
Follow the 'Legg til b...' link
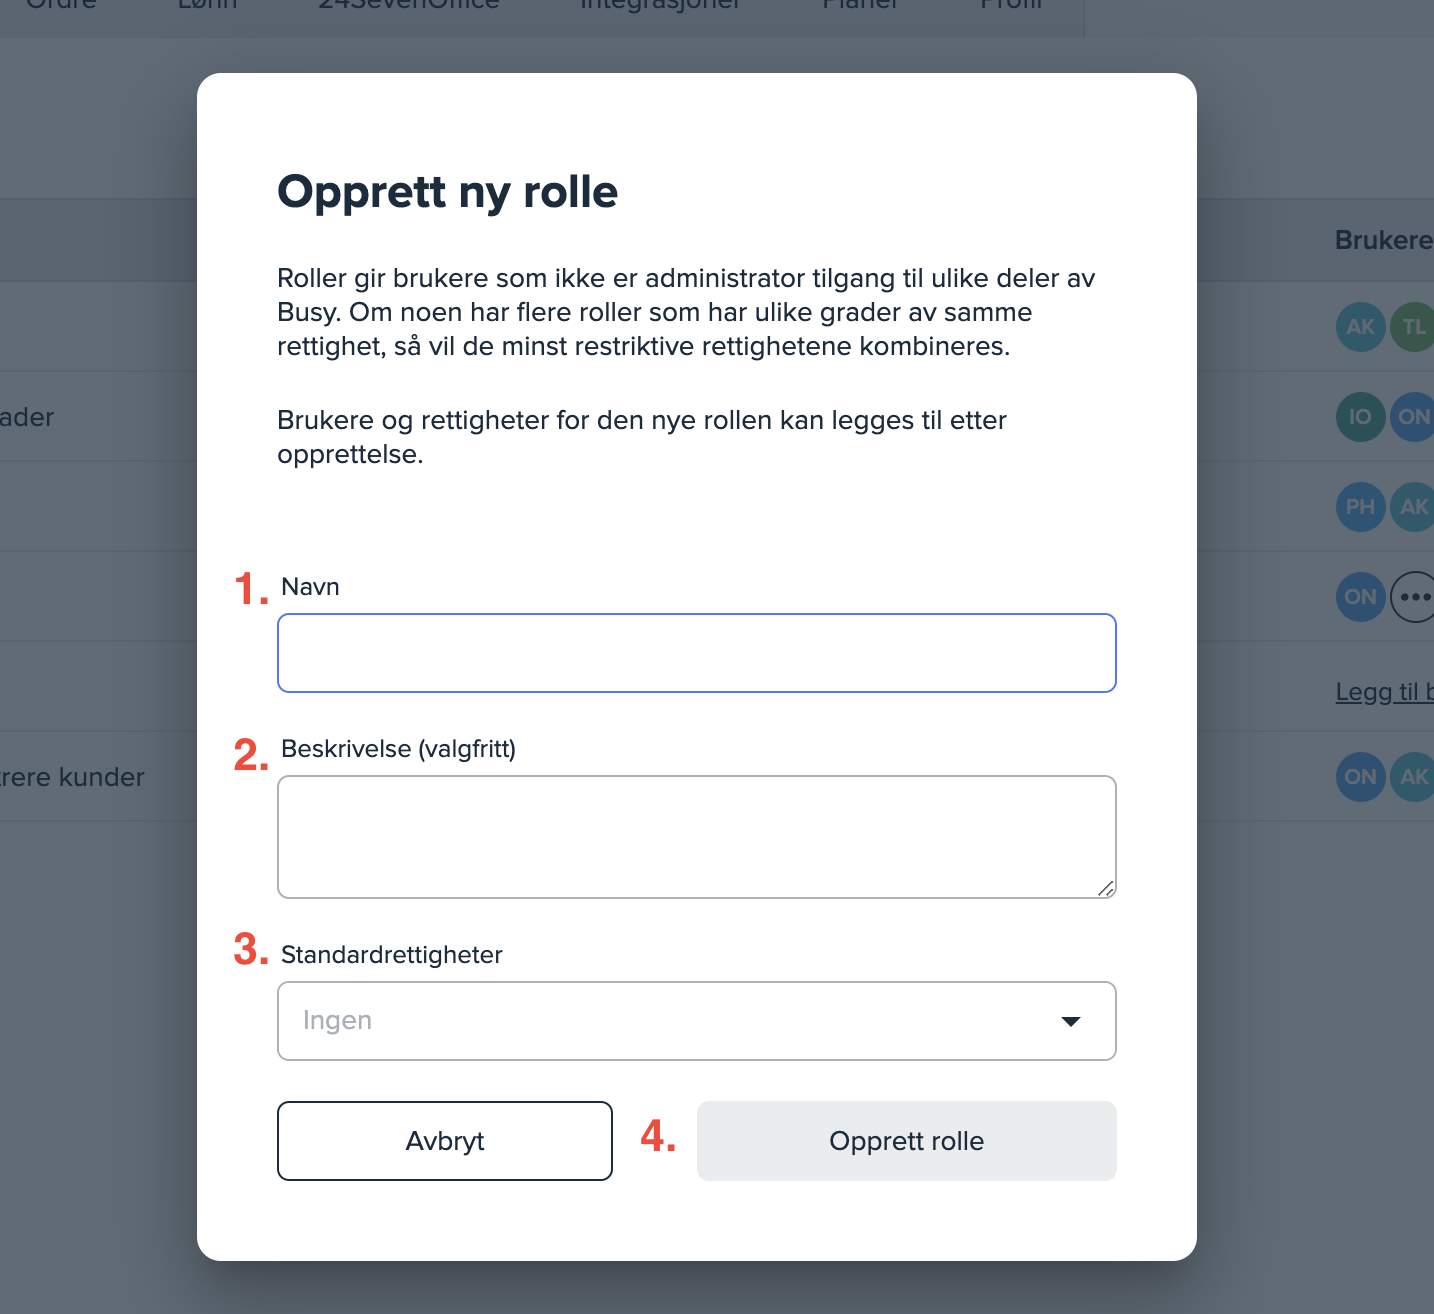point(1384,691)
